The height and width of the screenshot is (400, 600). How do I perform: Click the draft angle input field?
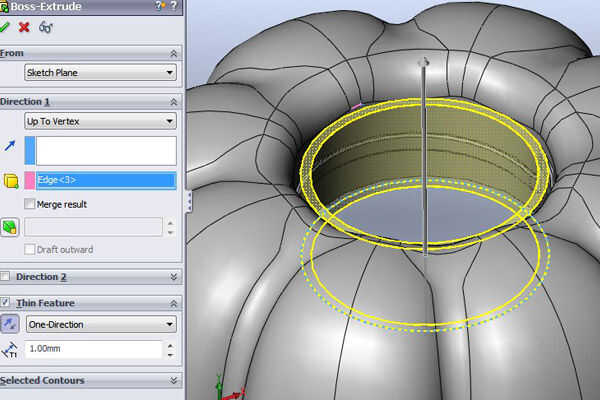click(x=93, y=227)
